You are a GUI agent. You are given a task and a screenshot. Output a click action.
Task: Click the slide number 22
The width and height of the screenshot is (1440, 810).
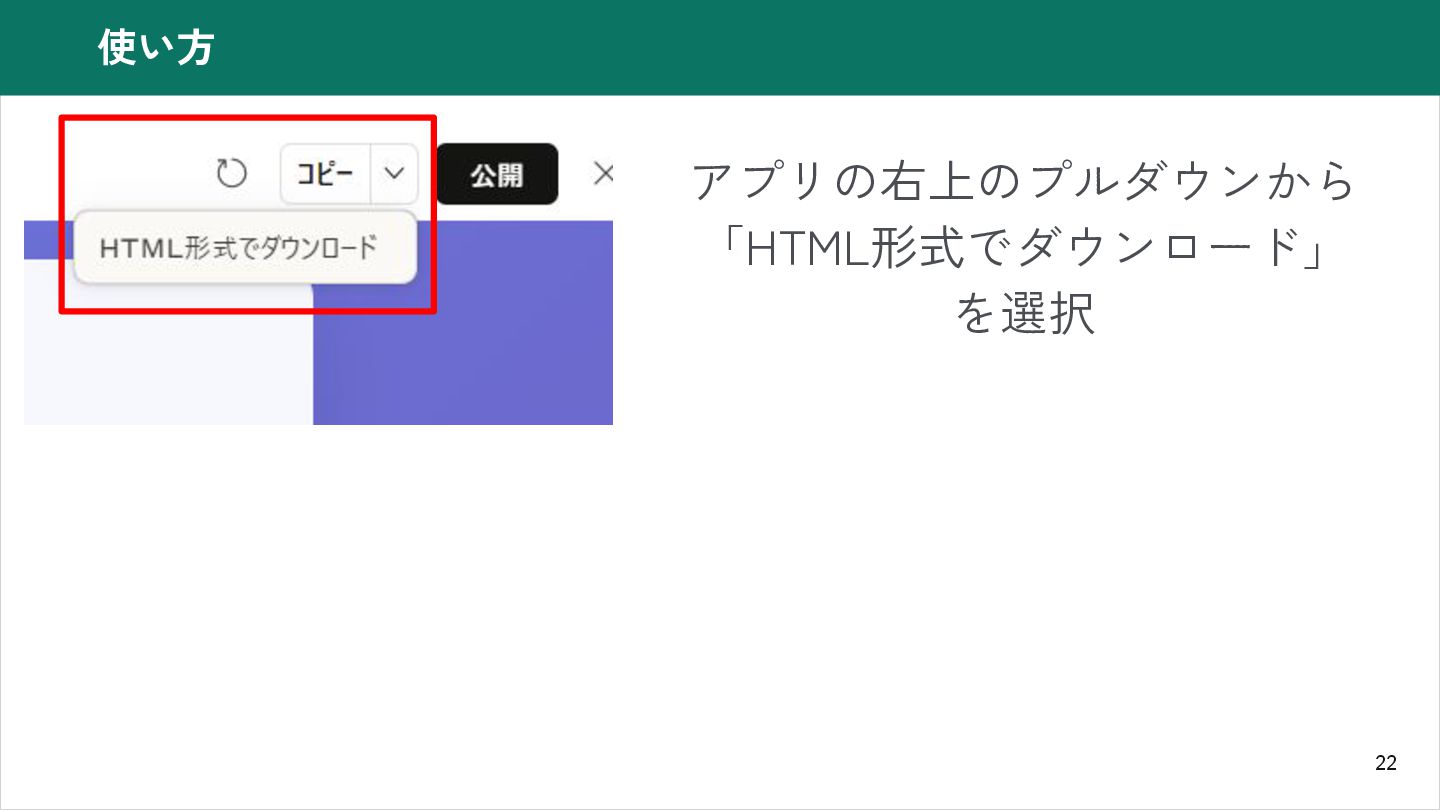tap(1386, 763)
